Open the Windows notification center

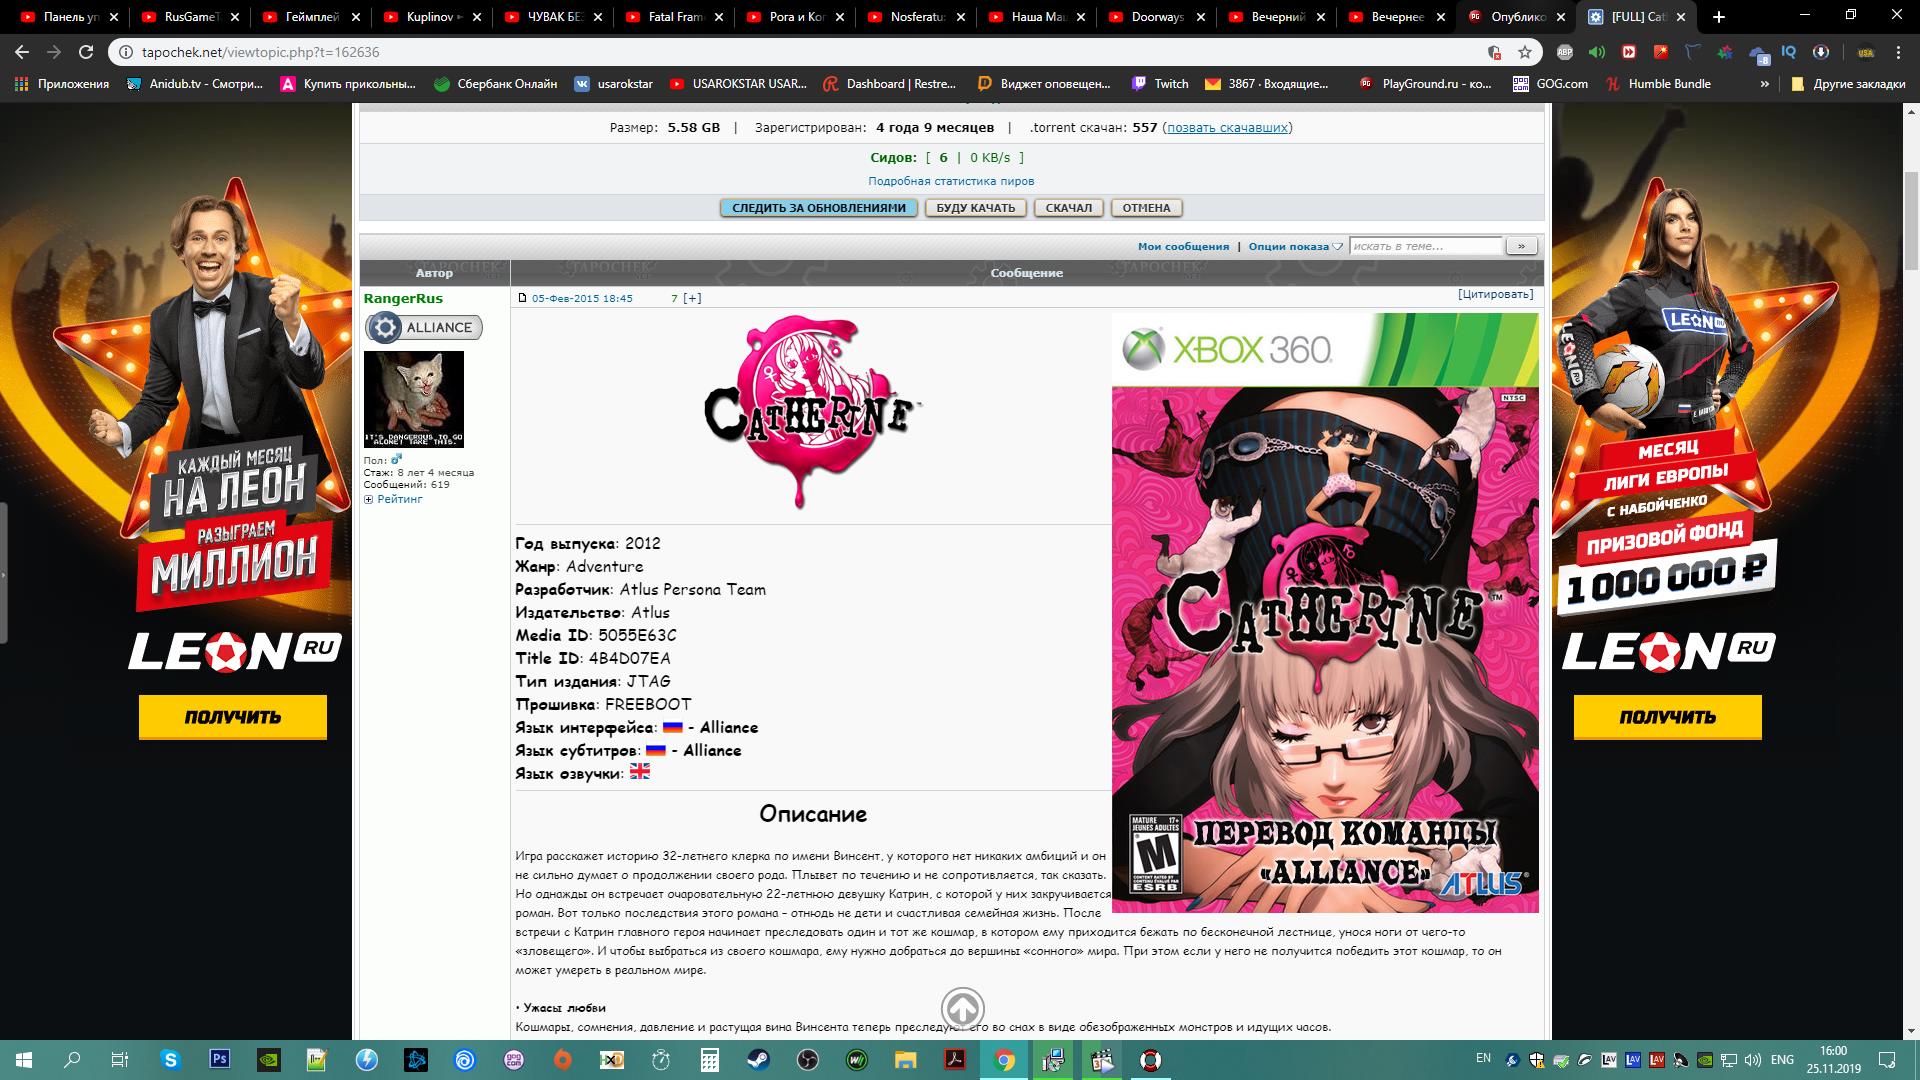tap(1889, 1060)
